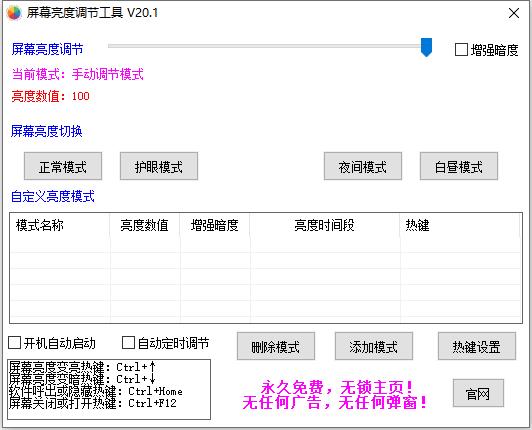Click the 增强暗度 column header in table
The width and height of the screenshot is (532, 430).
(x=215, y=225)
